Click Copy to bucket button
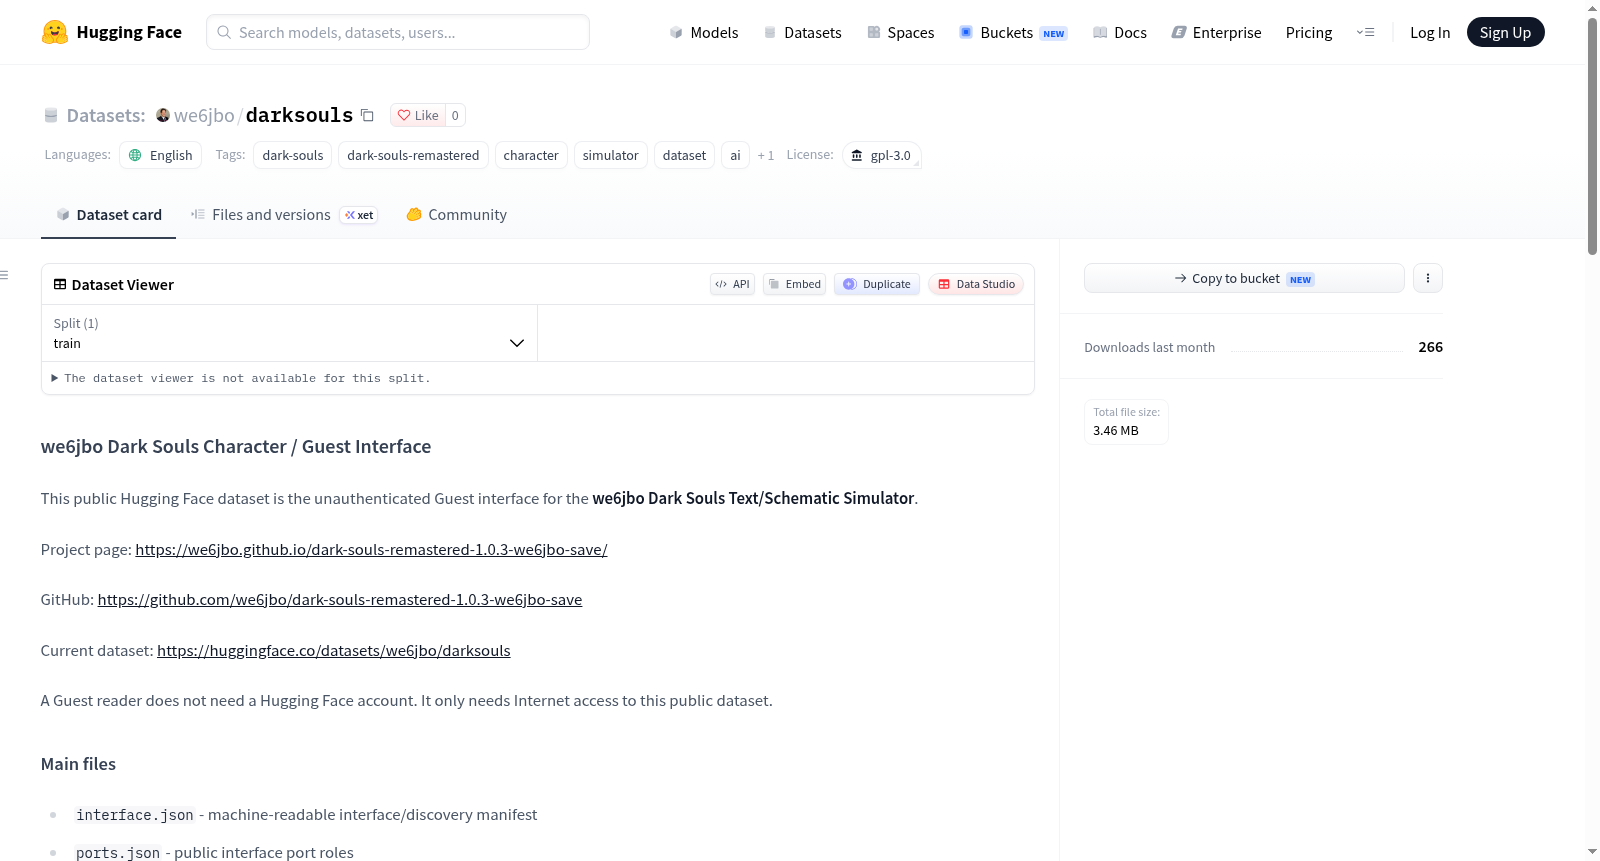1600x861 pixels. (x=1244, y=278)
